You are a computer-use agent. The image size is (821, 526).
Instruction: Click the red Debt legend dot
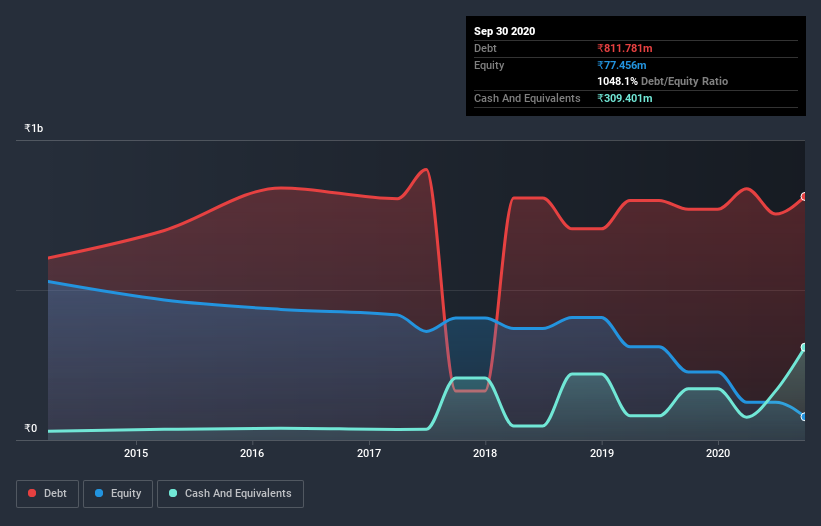pos(32,493)
